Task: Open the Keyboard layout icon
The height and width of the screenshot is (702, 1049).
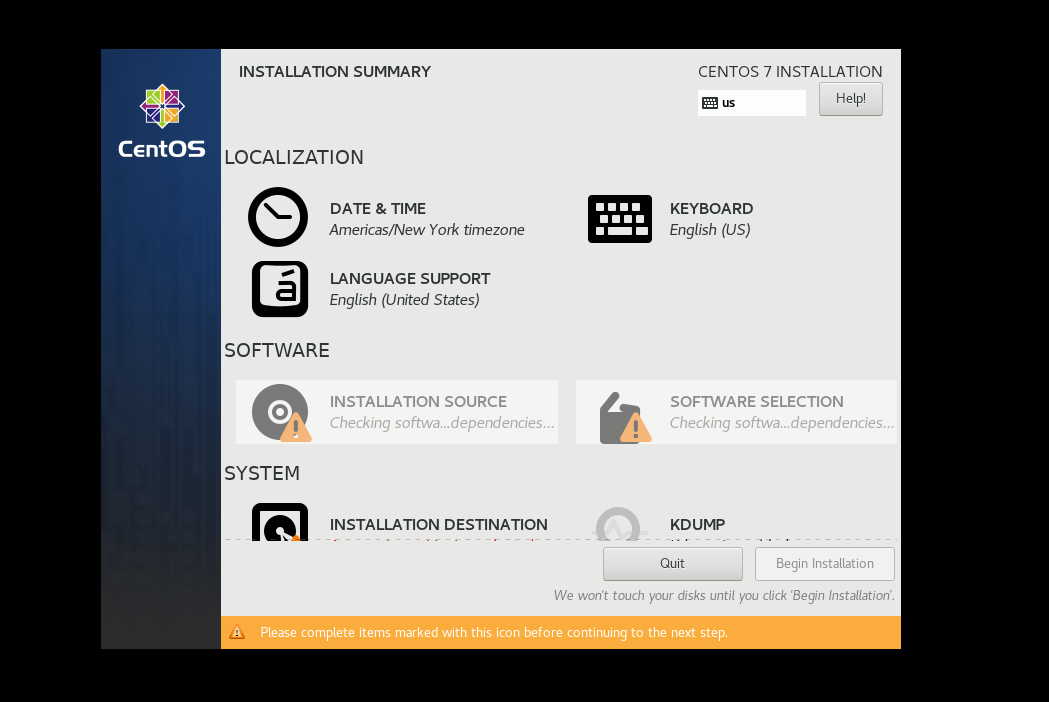Action: [619, 219]
